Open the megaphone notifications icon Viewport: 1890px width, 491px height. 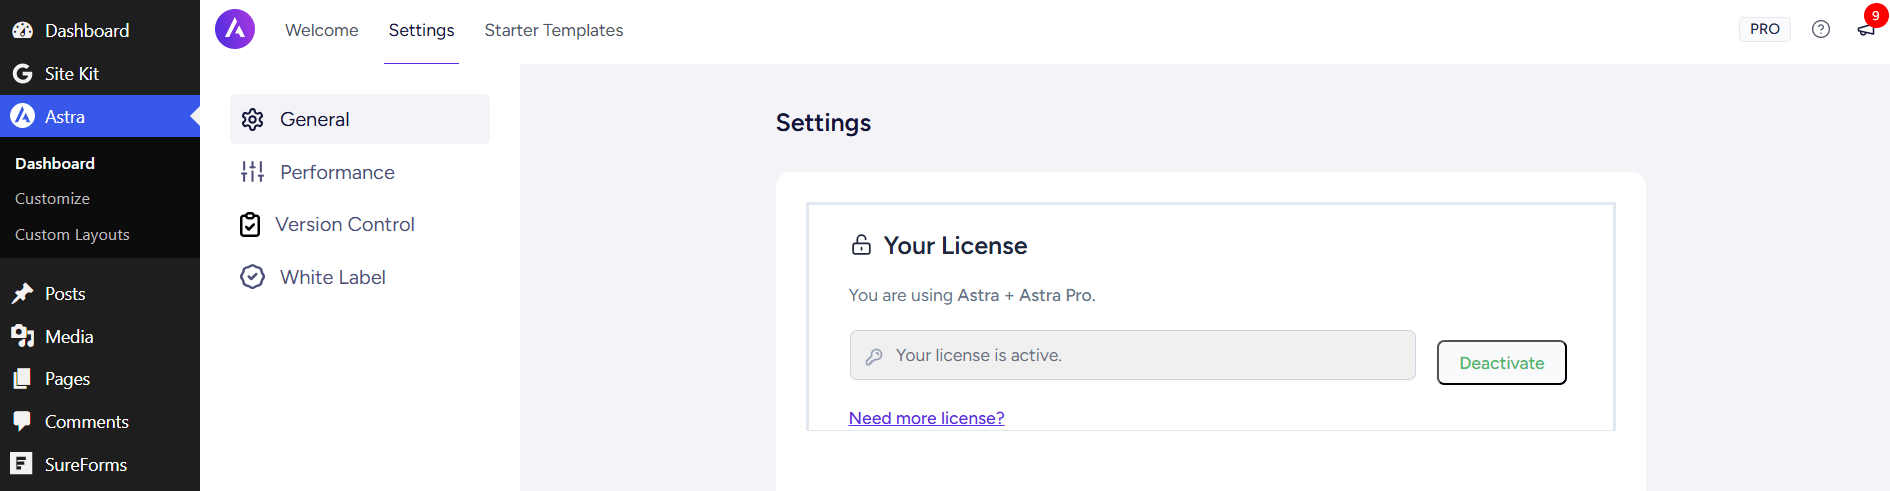(x=1865, y=30)
